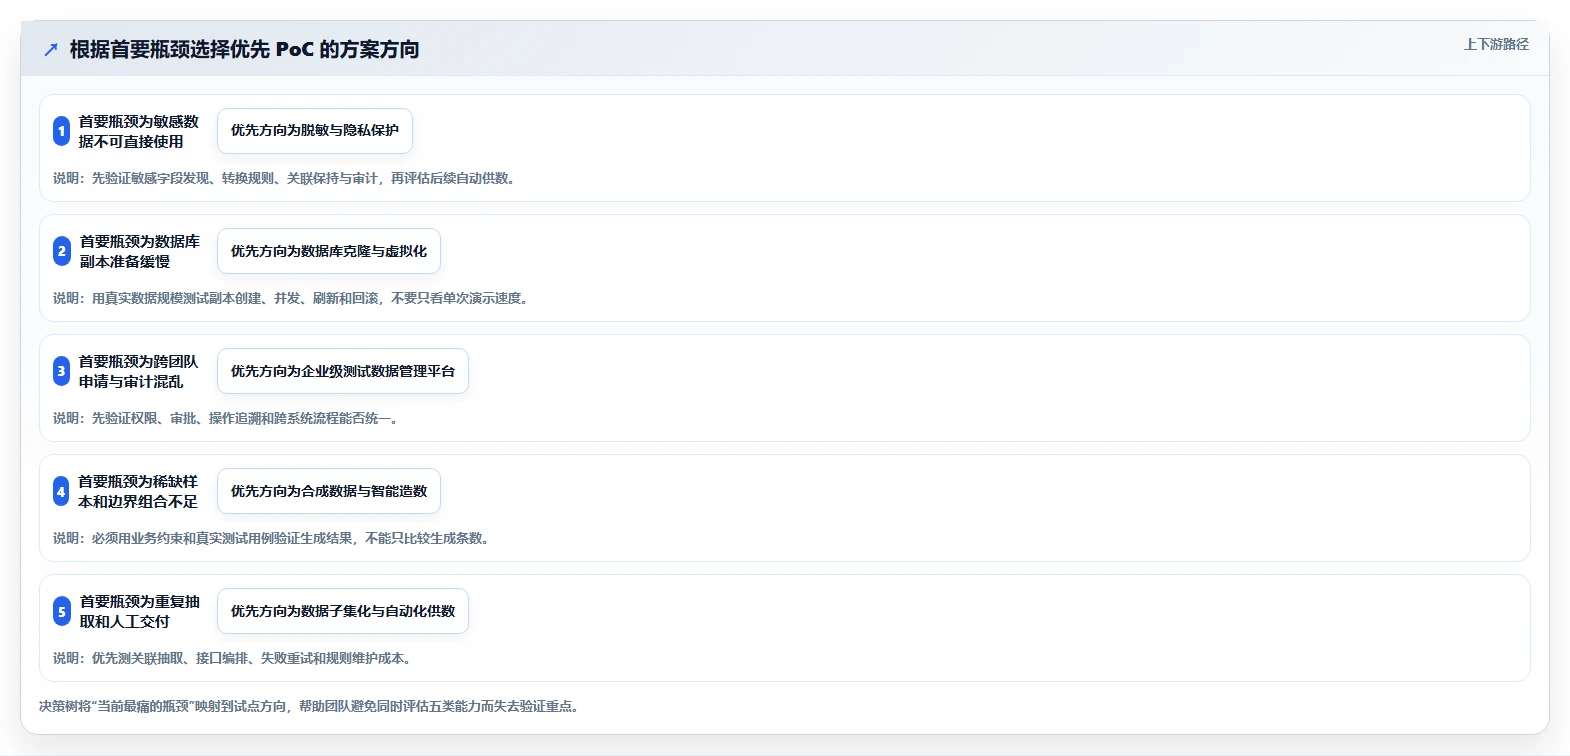Click condition text 首要瓶颈为稀缺样本和边界组合不足
Screen dimensions: 1570x756
pos(139,491)
